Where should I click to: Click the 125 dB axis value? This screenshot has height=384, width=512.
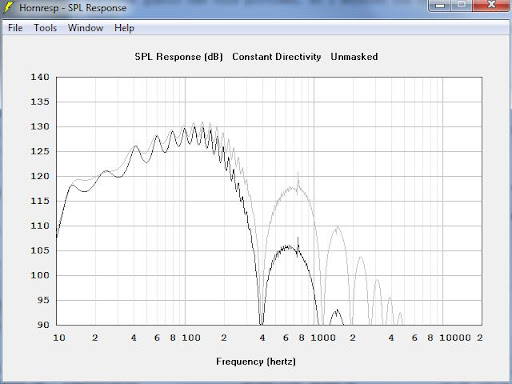click(x=40, y=151)
